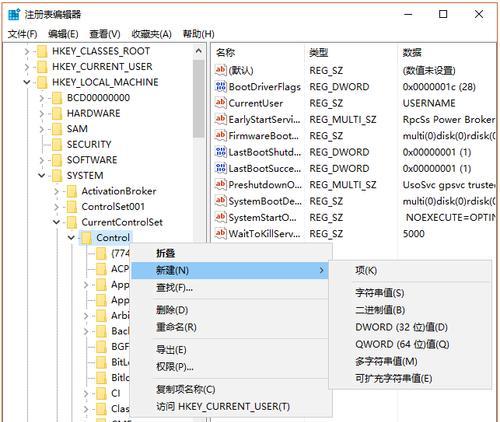
Task: Click the string icon beside (默认) value
Action: point(221,70)
